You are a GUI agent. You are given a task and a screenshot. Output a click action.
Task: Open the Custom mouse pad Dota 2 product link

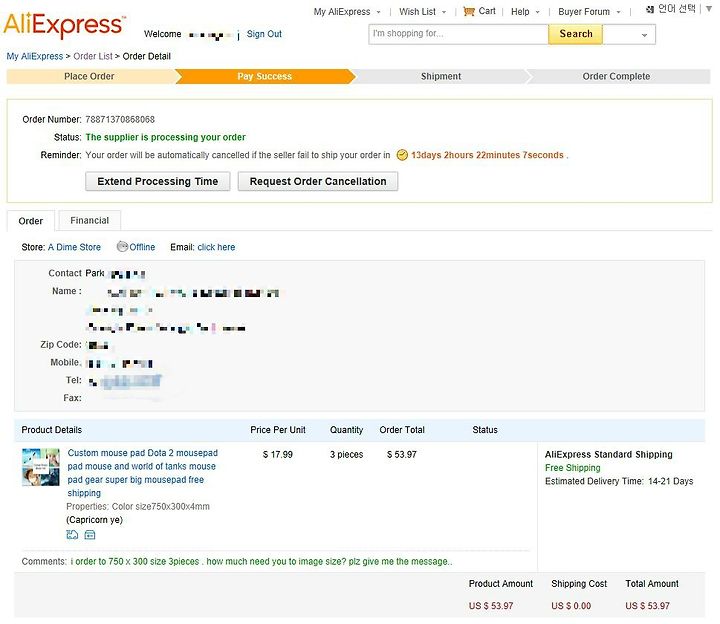(x=142, y=473)
